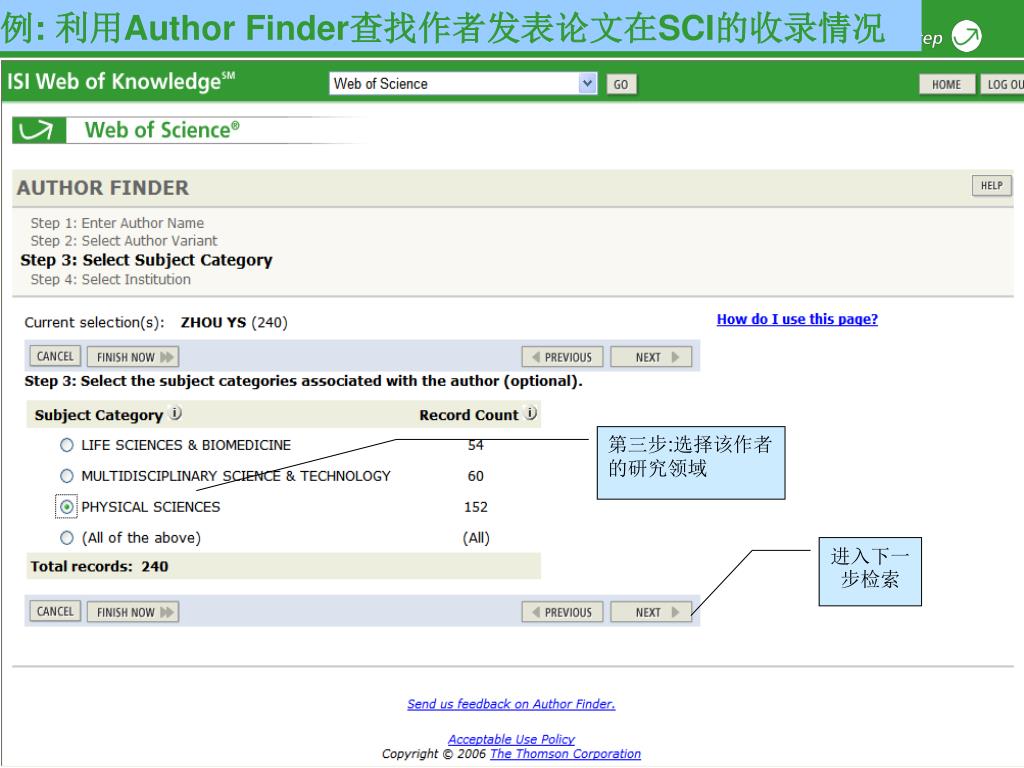Viewport: 1024px width, 768px height.
Task: Select MULTIDISCIPLINARY SCIENCE & TECHNOLOGY radio option
Action: tap(67, 476)
